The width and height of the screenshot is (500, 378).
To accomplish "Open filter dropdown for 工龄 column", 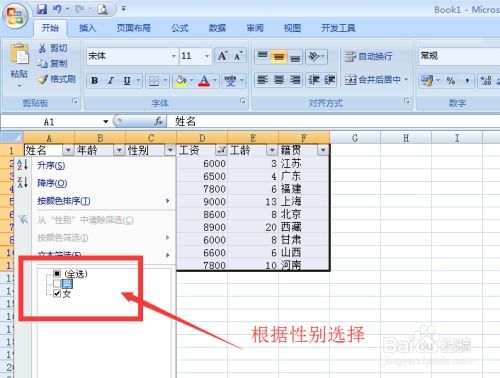I will (272, 151).
